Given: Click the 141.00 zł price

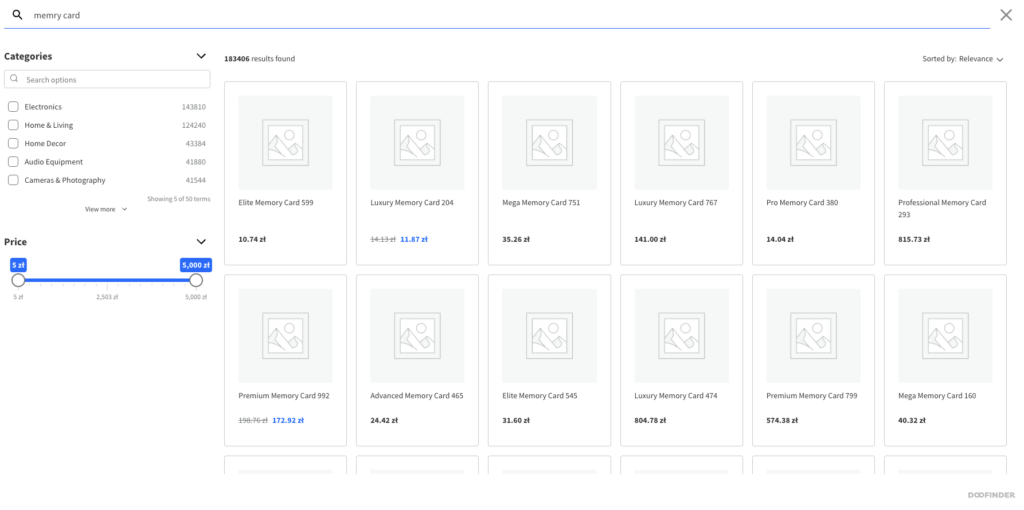Looking at the screenshot, I should 650,239.
